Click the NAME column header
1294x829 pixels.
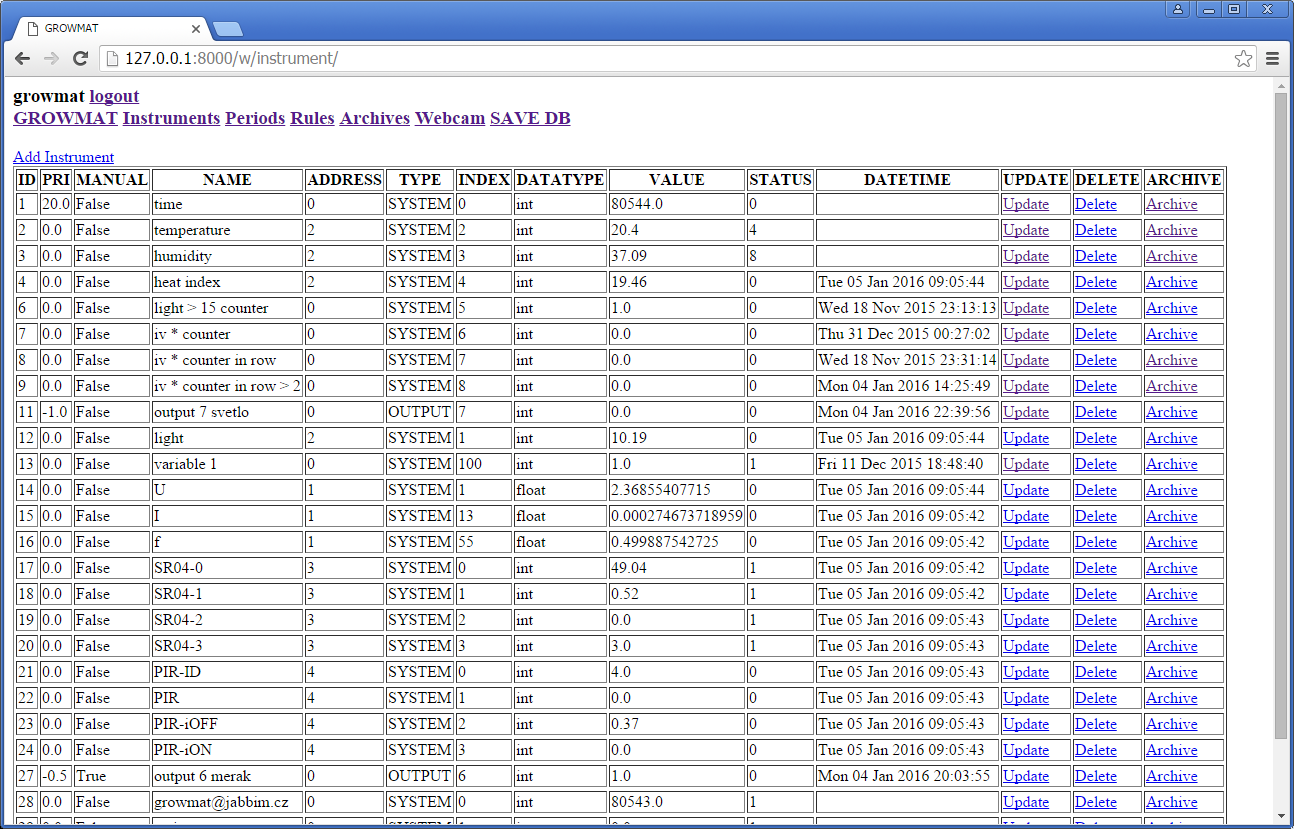click(x=227, y=180)
